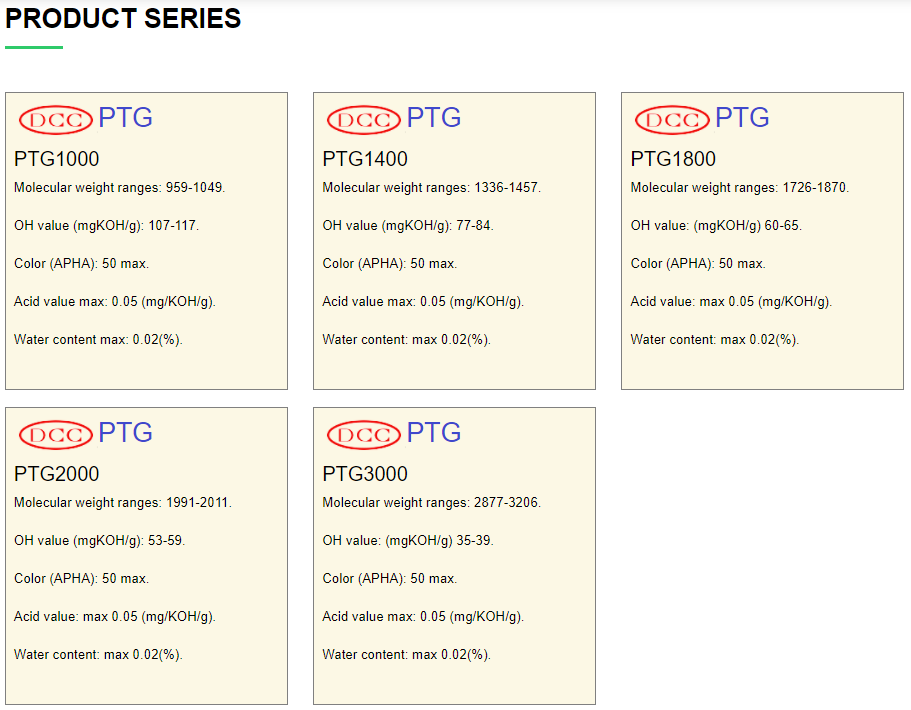Click the DCC logo on PTG1800 card

(671, 120)
